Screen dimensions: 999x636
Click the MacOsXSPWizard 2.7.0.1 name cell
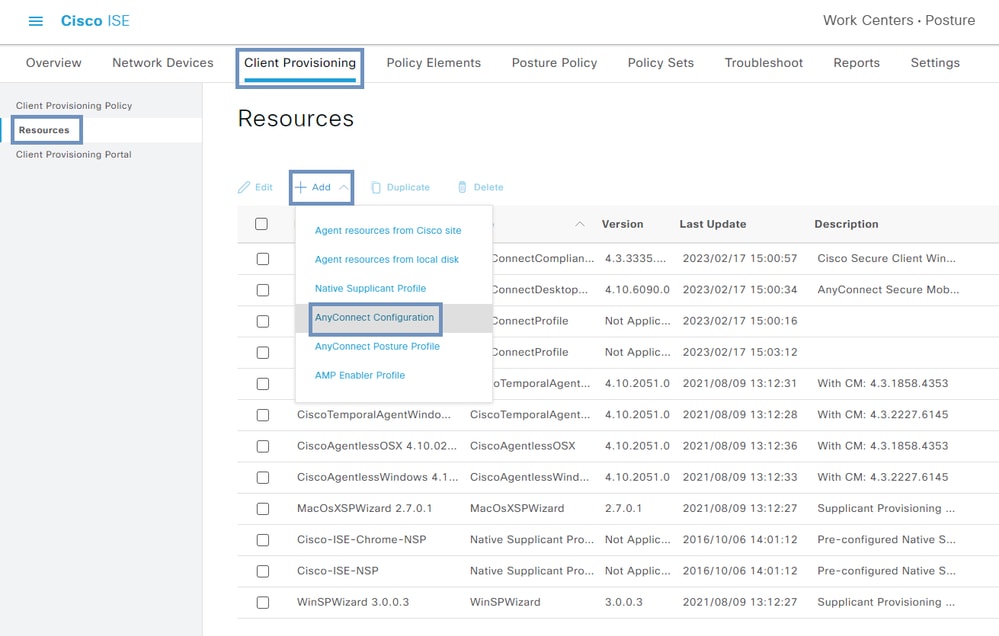pyautogui.click(x=364, y=509)
